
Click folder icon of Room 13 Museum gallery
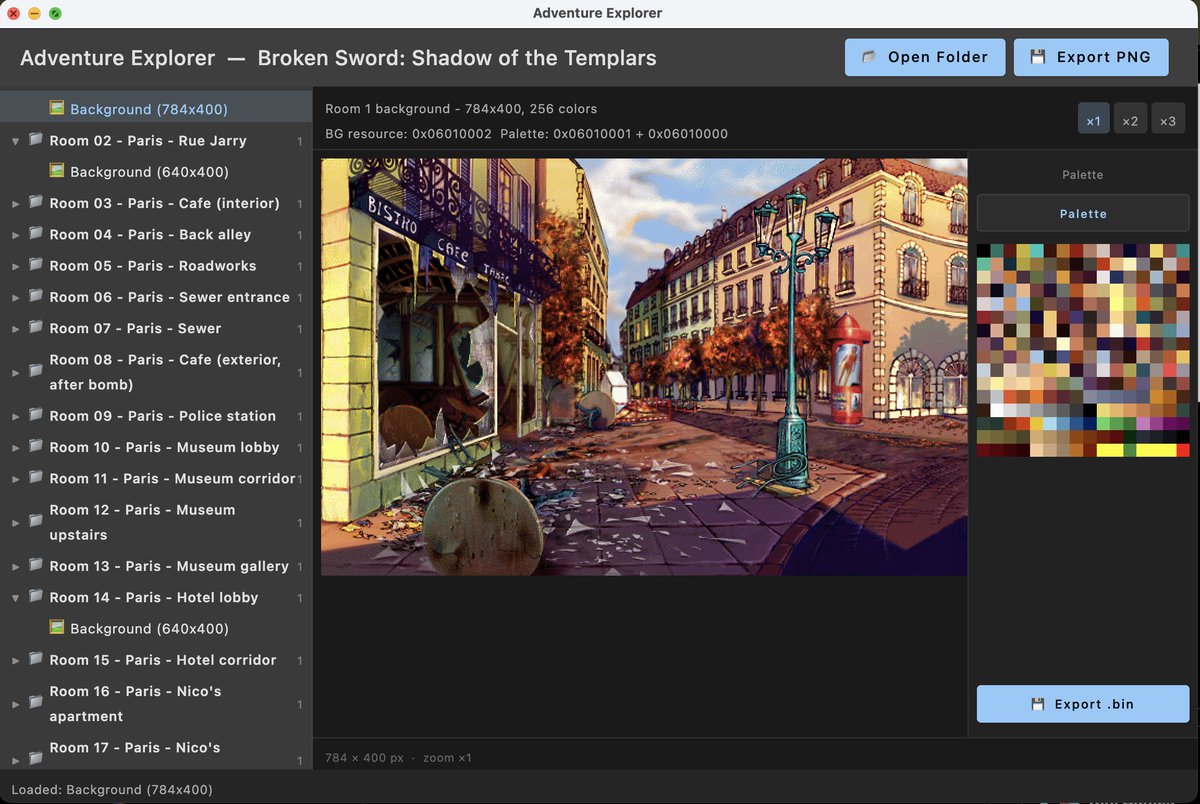pyautogui.click(x=36, y=564)
